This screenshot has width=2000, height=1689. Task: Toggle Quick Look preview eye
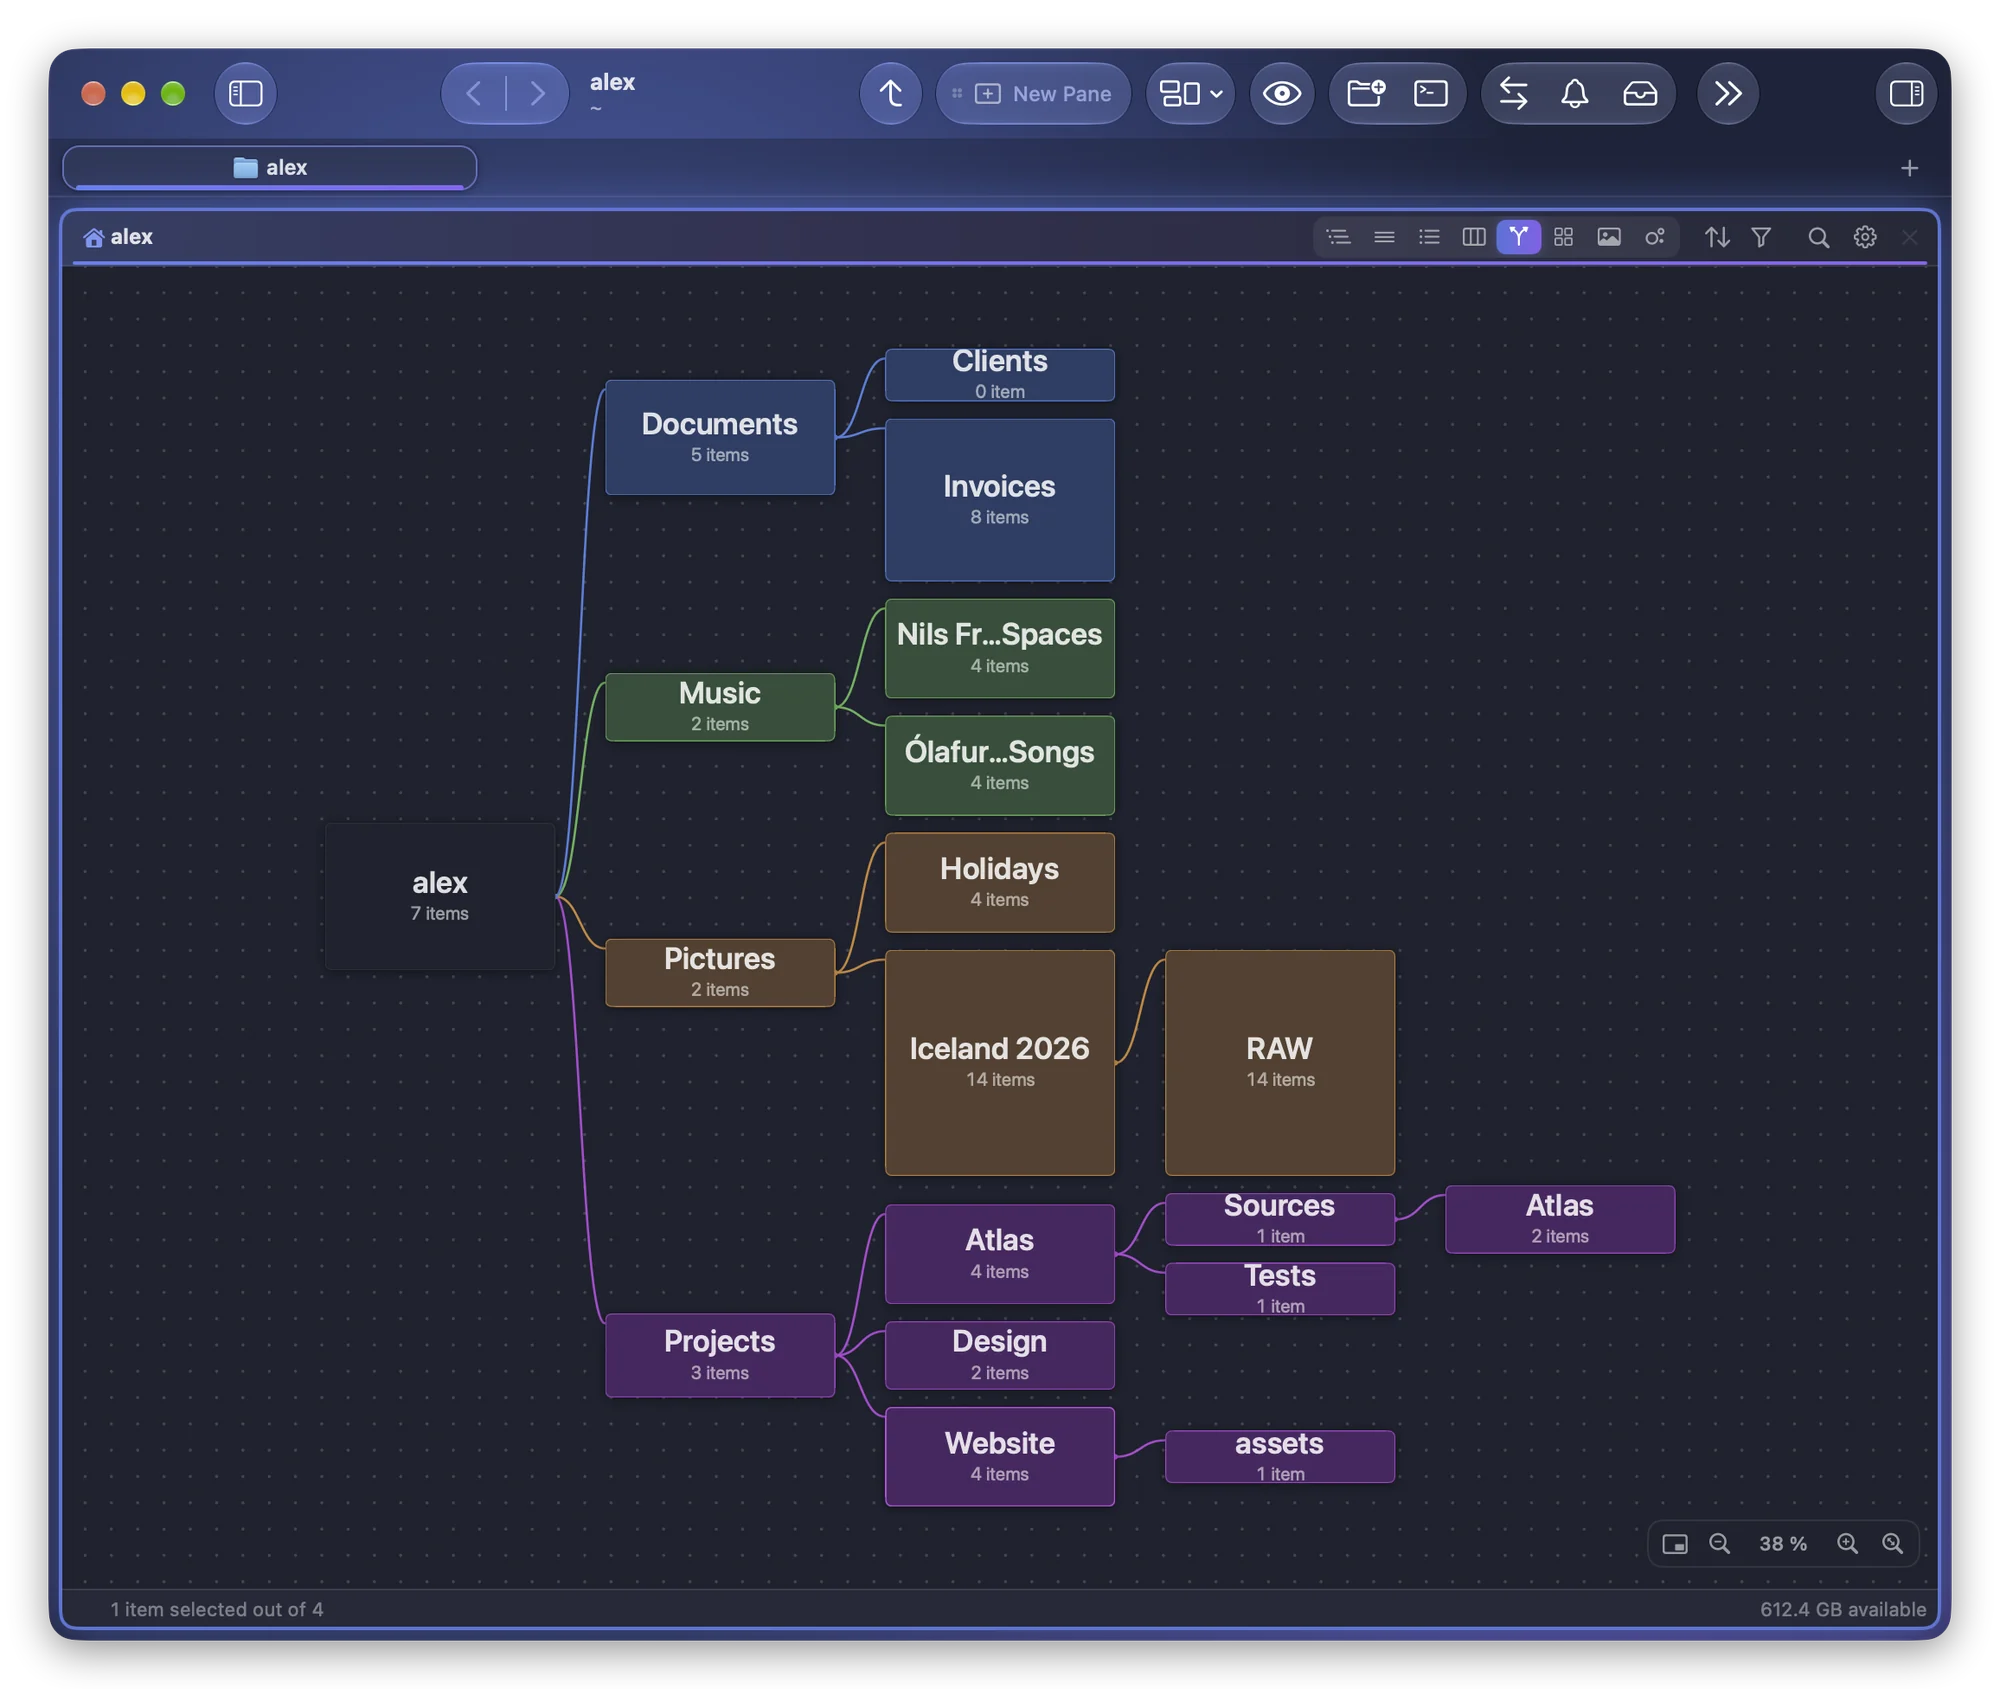click(x=1281, y=93)
